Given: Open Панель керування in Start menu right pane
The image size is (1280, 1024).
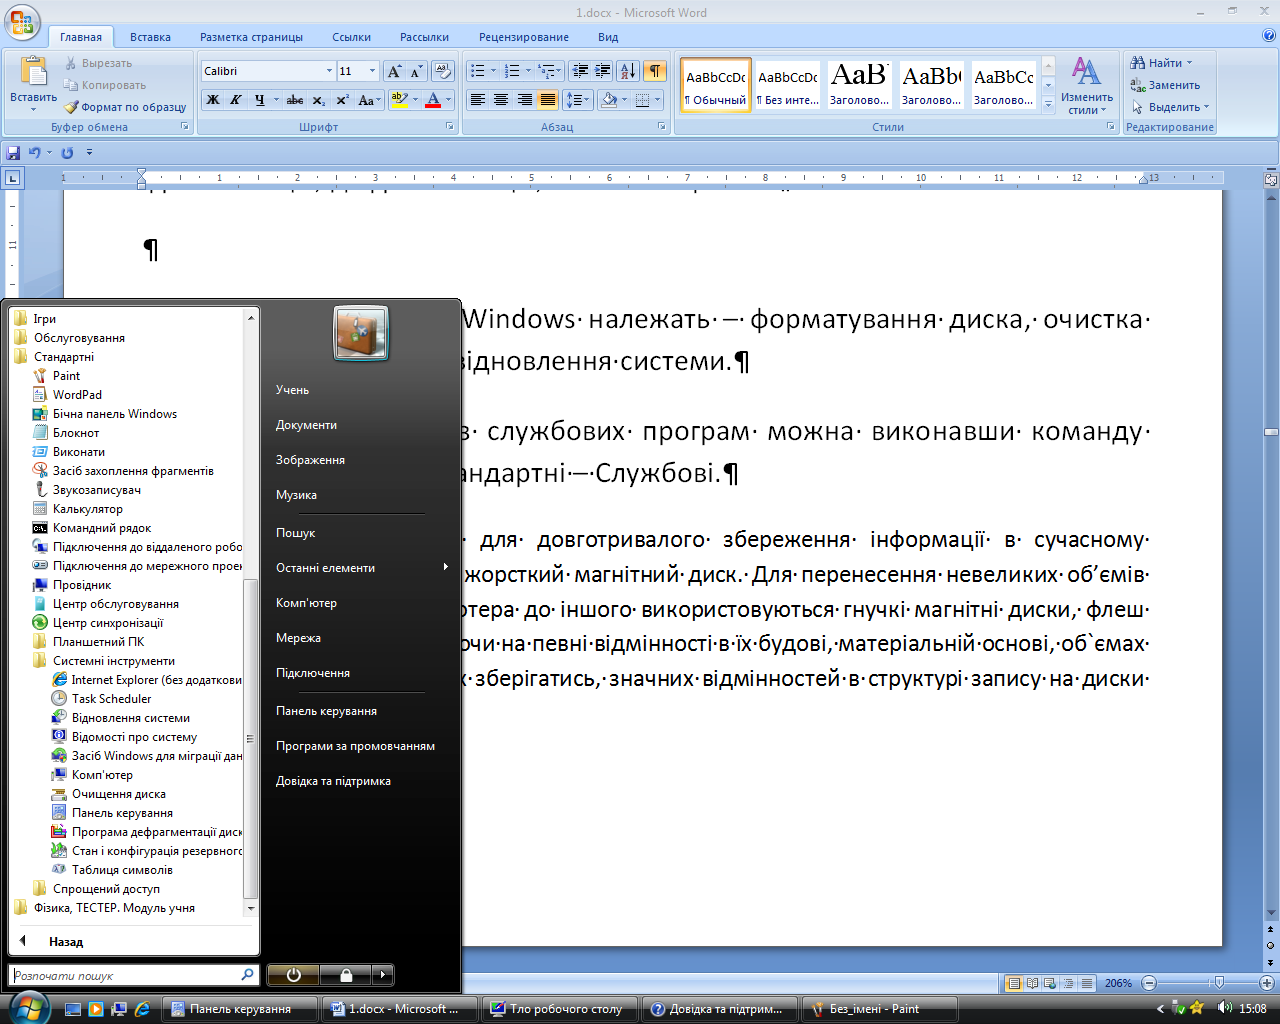Looking at the screenshot, I should pos(326,711).
